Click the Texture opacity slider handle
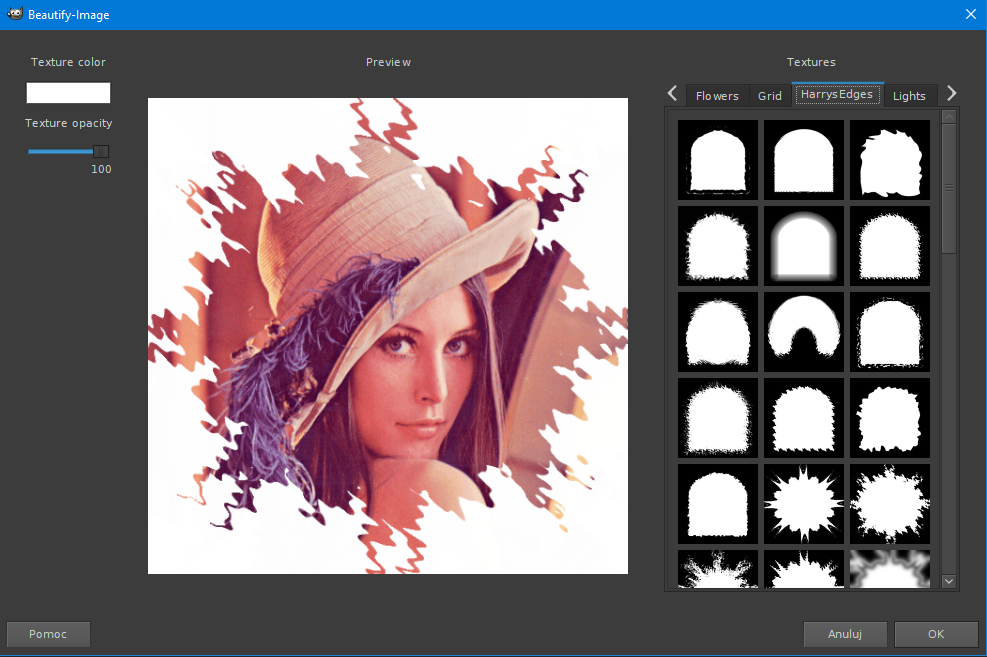 pyautogui.click(x=101, y=151)
